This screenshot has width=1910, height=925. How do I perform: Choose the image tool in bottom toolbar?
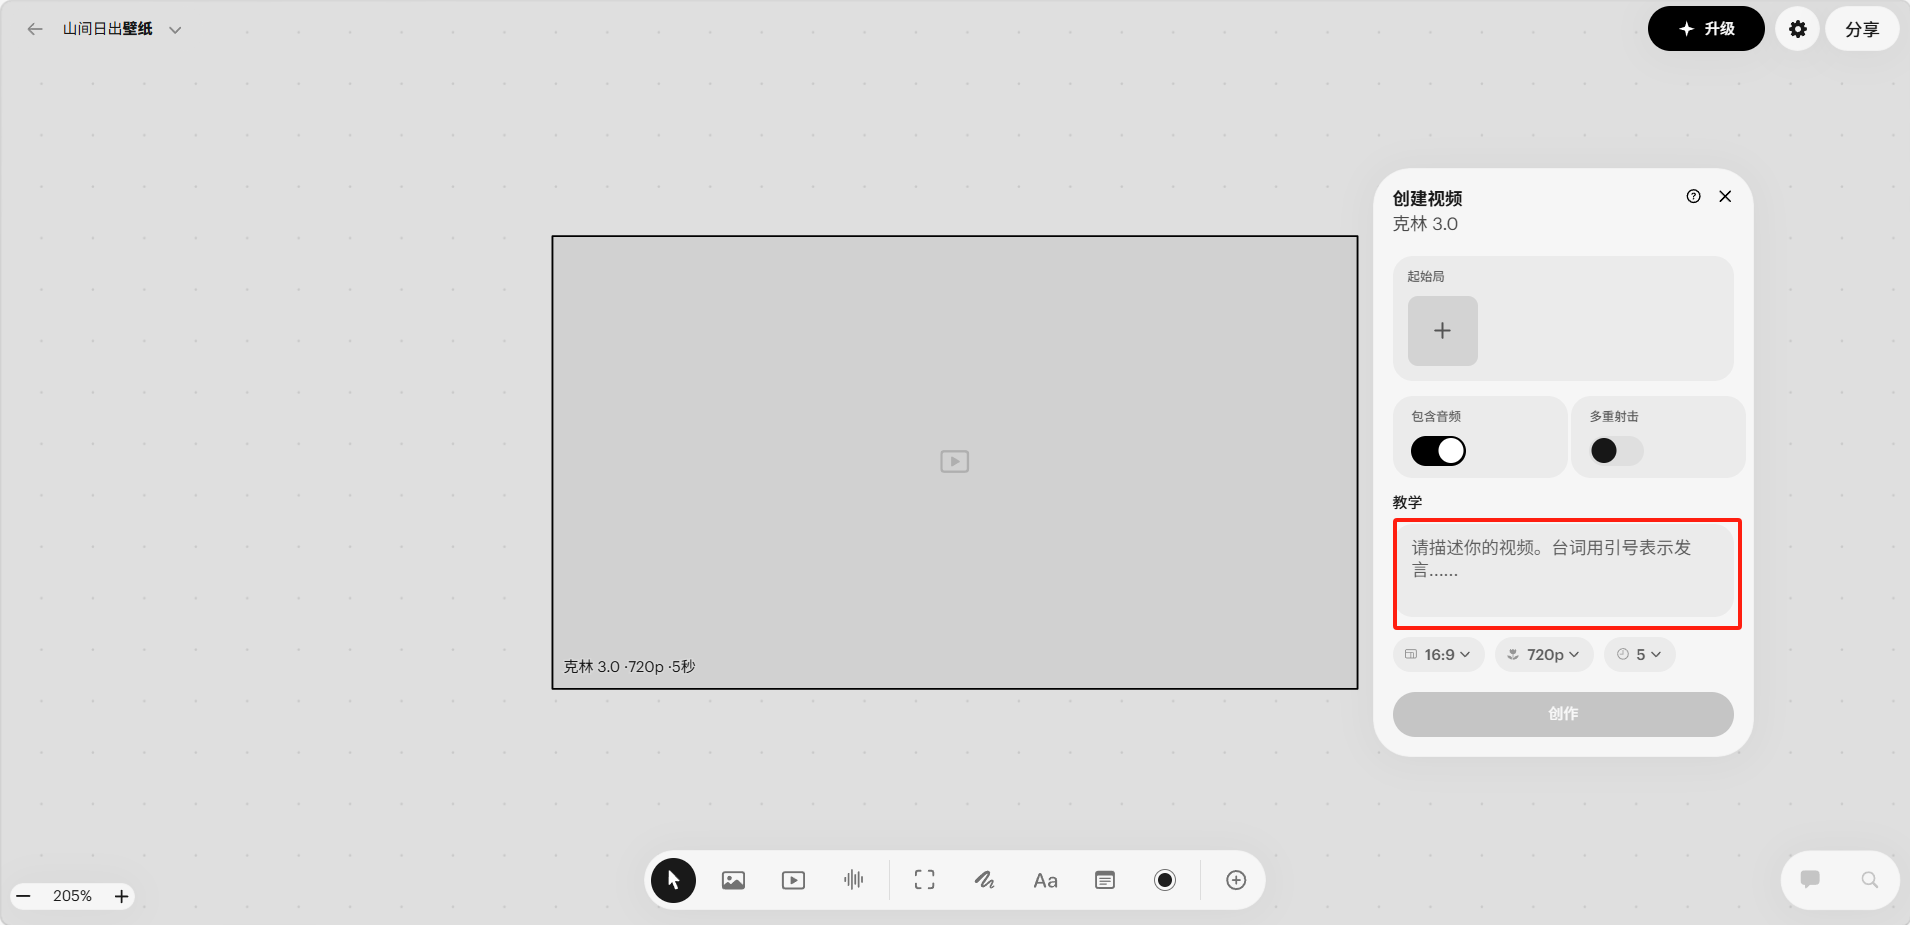pos(733,880)
